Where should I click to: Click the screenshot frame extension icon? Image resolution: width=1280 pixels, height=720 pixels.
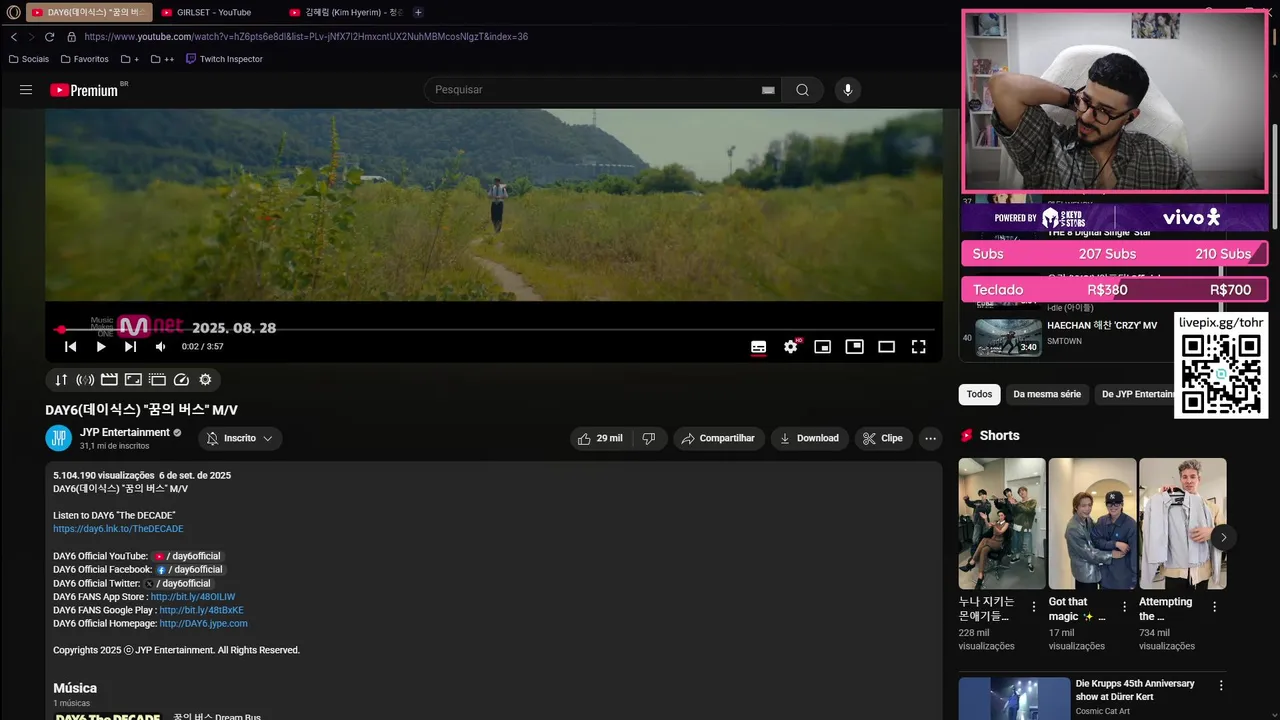133,380
